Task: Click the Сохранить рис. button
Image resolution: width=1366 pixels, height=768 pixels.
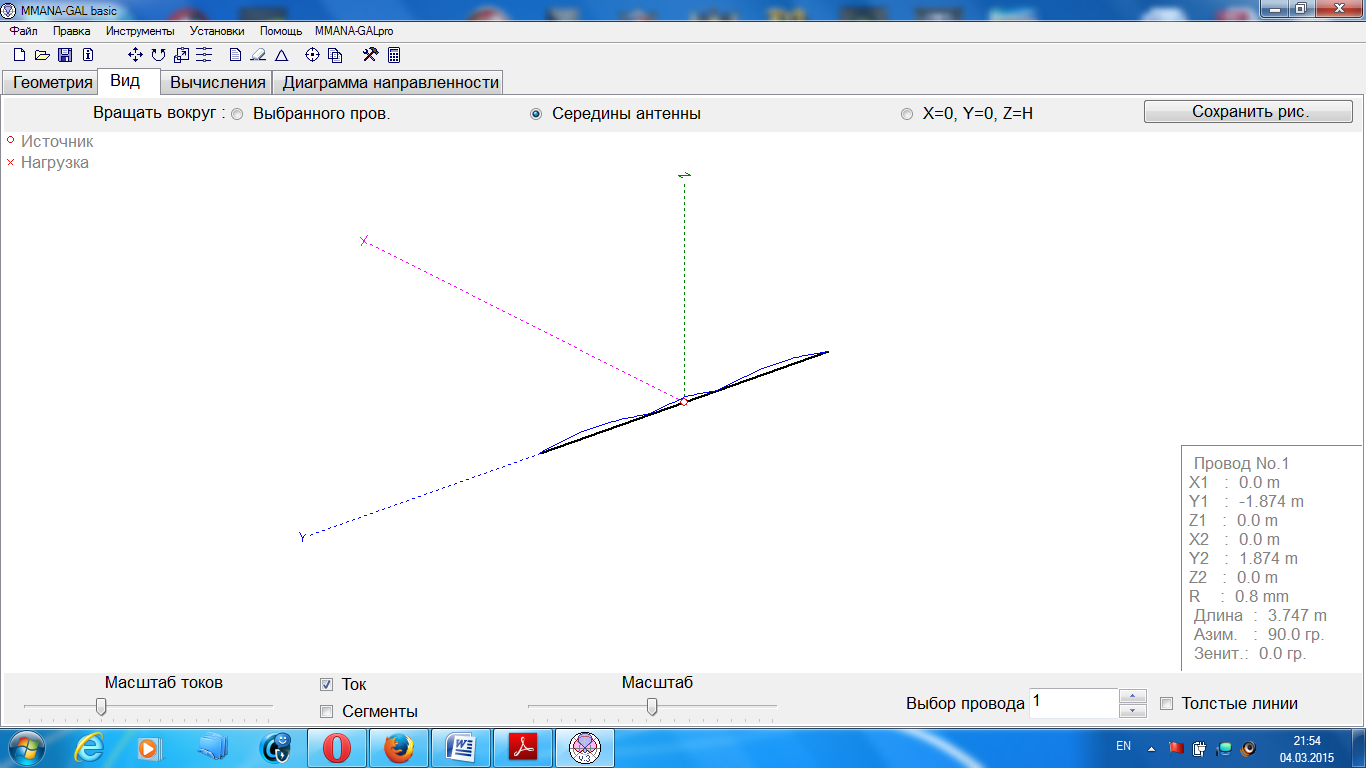Action: click(1248, 112)
